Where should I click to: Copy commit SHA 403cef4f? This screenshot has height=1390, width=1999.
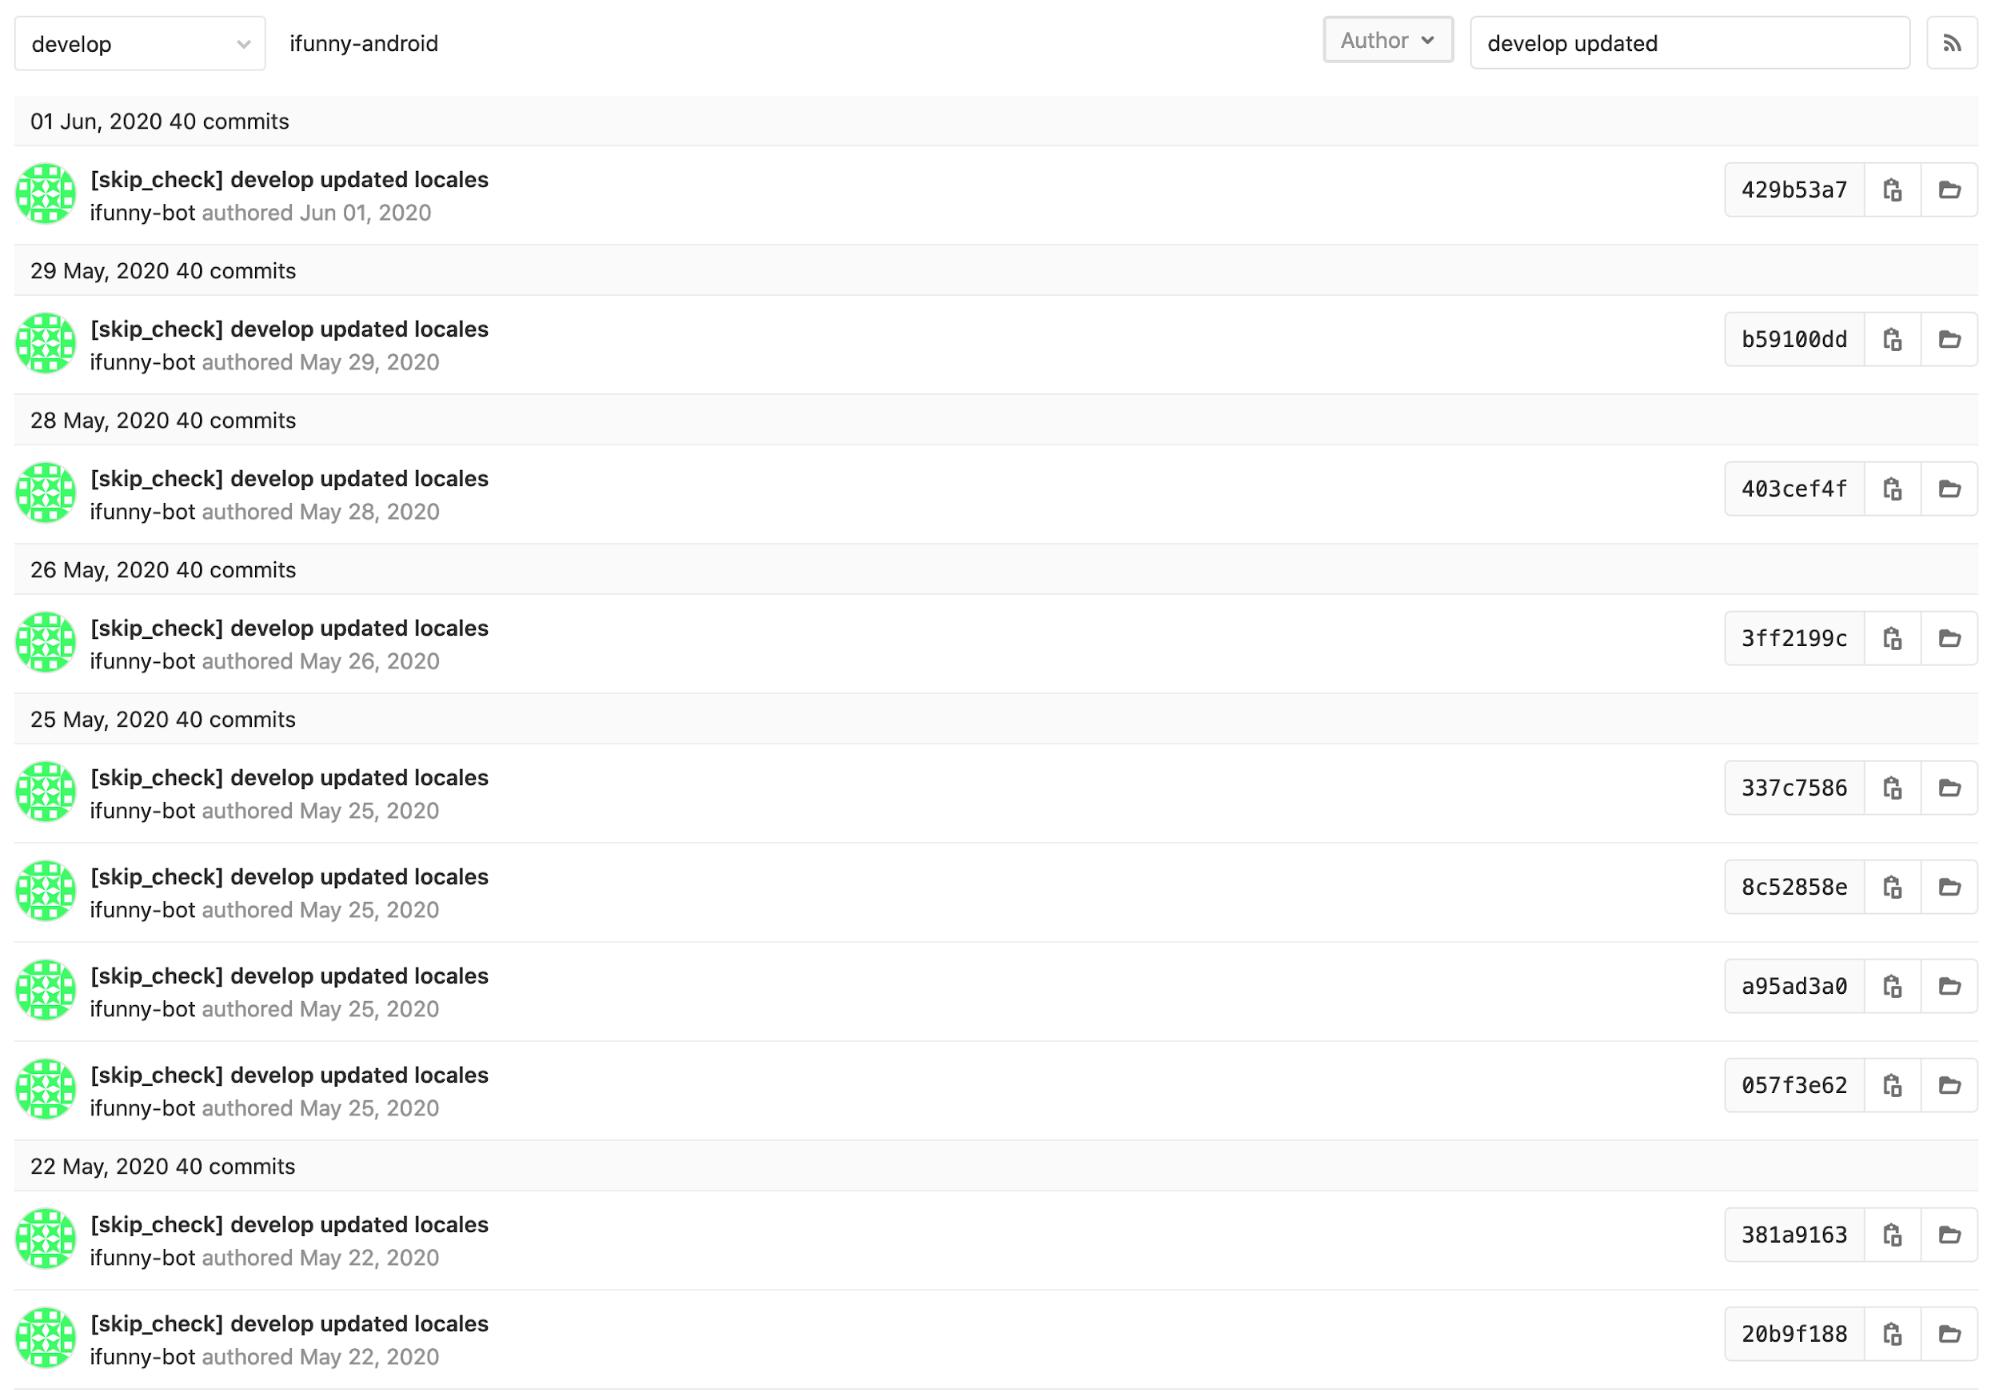(1892, 489)
